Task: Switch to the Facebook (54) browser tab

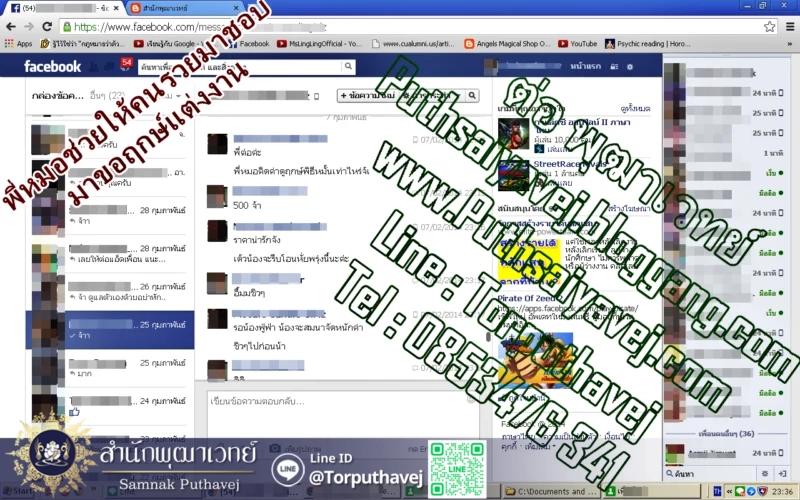Action: (60, 8)
